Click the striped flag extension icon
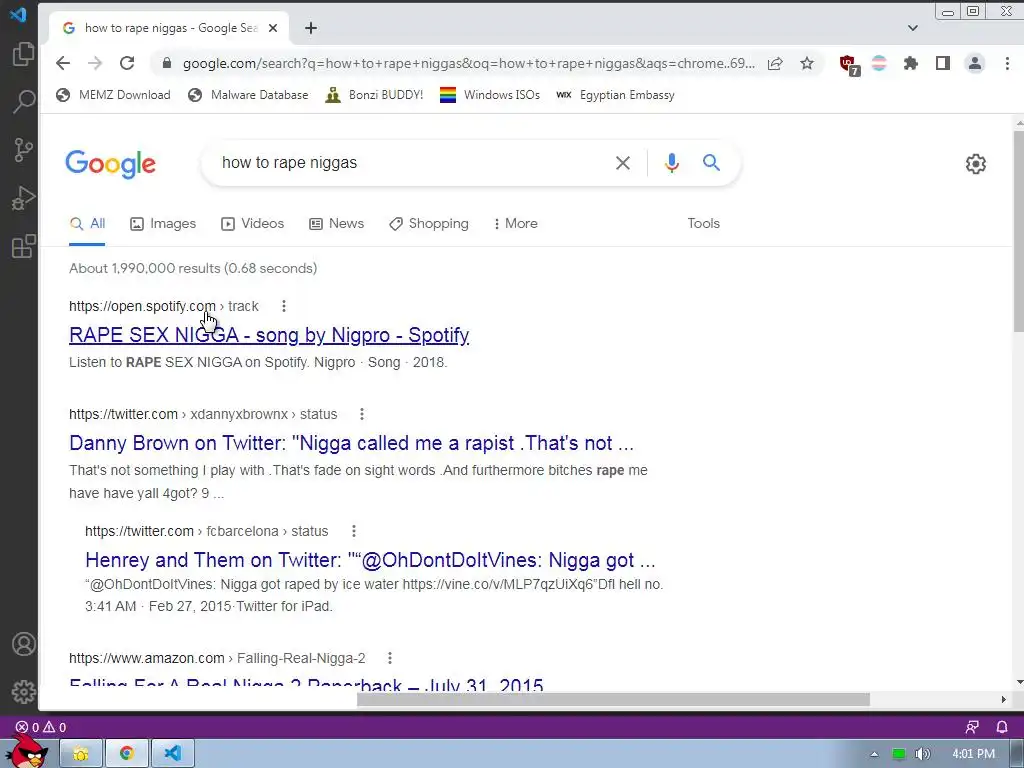 [x=879, y=63]
